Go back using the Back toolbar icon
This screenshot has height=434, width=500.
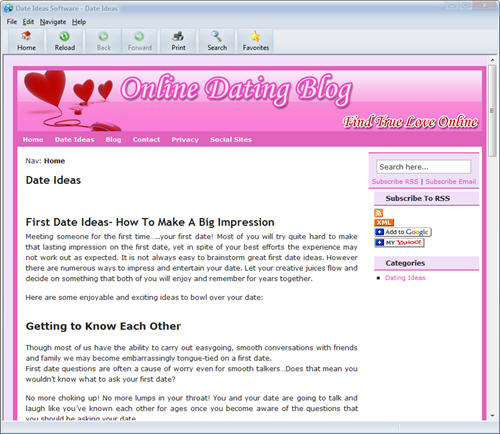[x=103, y=36]
